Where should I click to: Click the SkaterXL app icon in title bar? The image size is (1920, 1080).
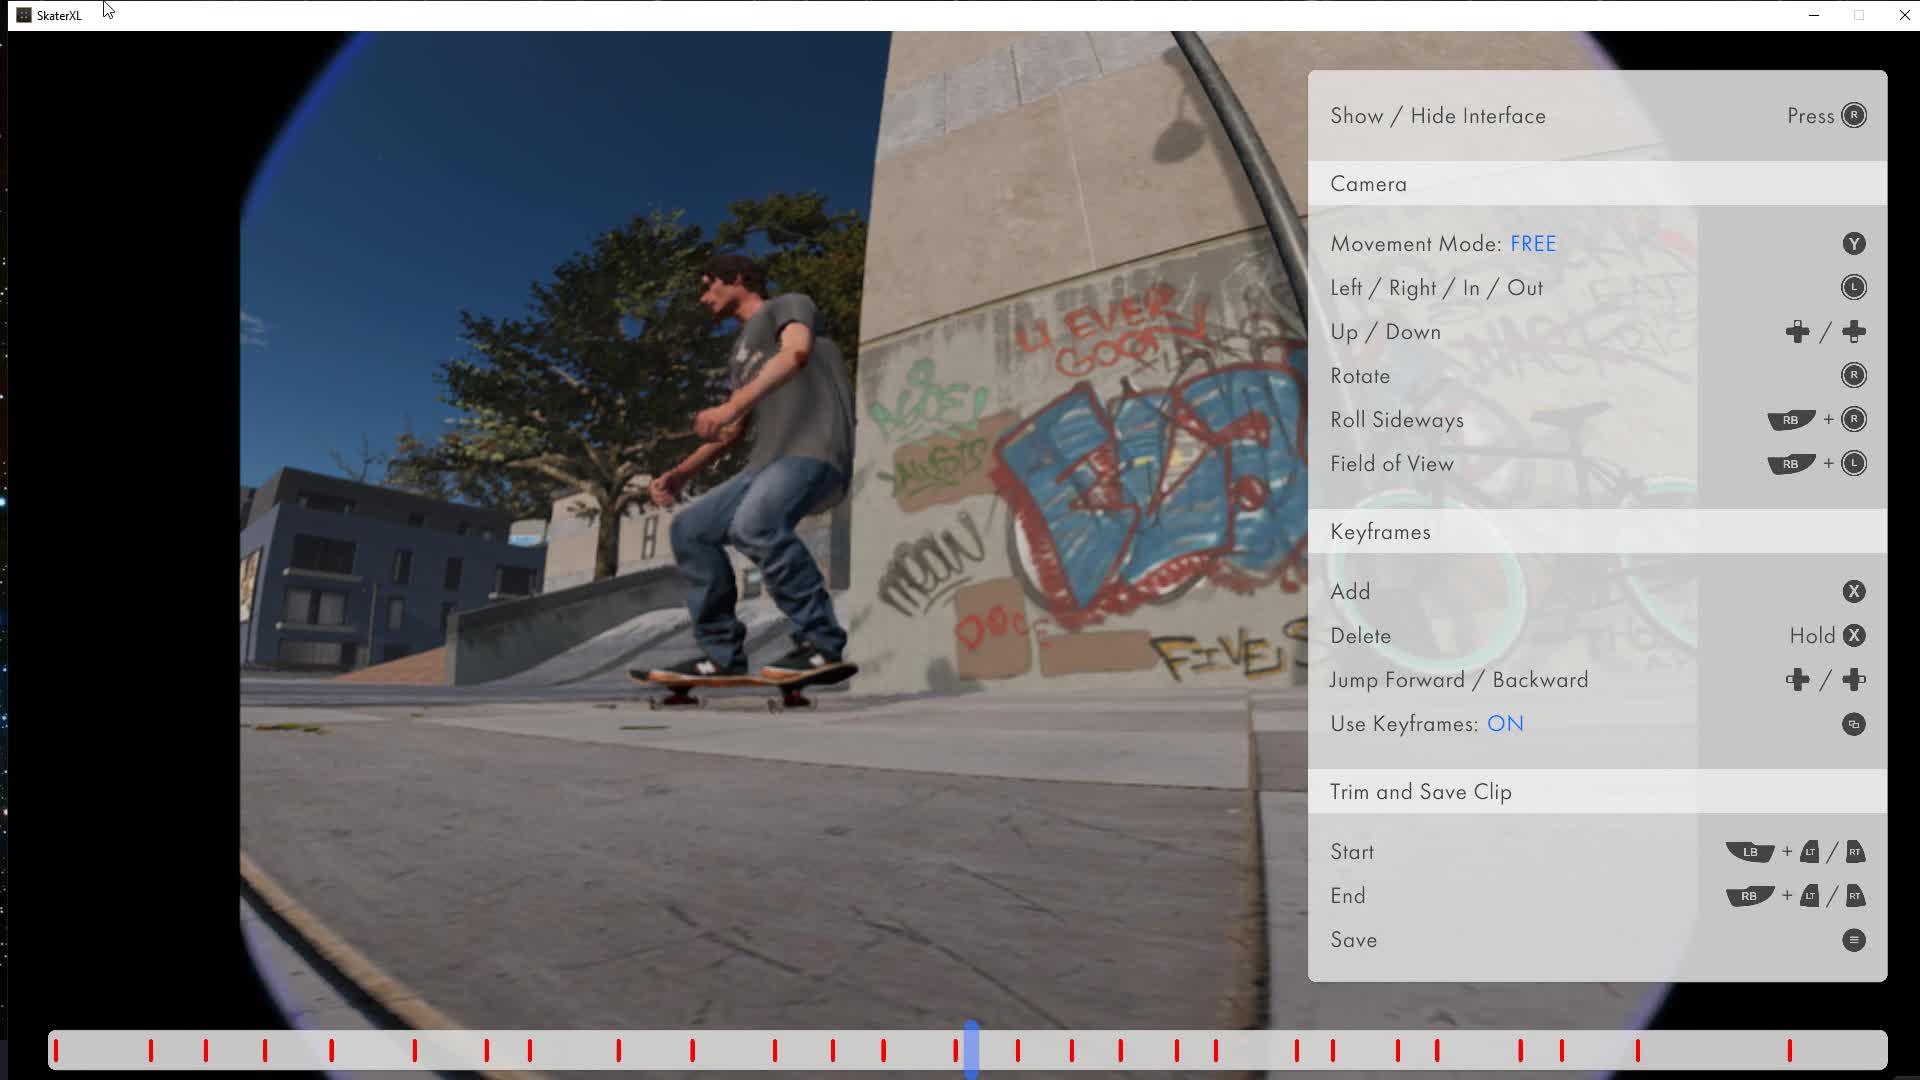(24, 15)
